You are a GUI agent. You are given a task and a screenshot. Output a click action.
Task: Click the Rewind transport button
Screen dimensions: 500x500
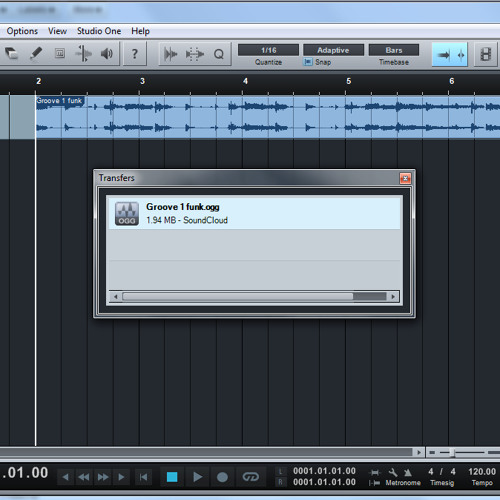click(x=84, y=477)
